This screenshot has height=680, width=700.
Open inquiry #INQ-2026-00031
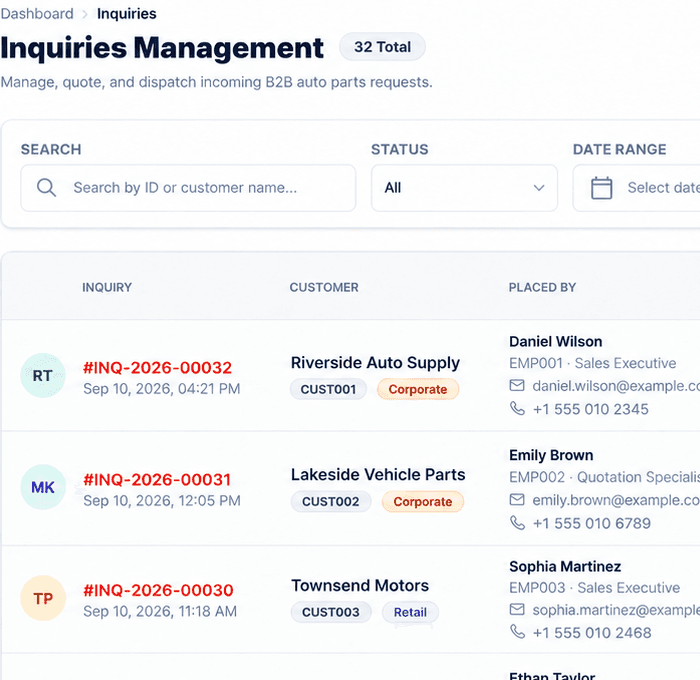point(157,480)
